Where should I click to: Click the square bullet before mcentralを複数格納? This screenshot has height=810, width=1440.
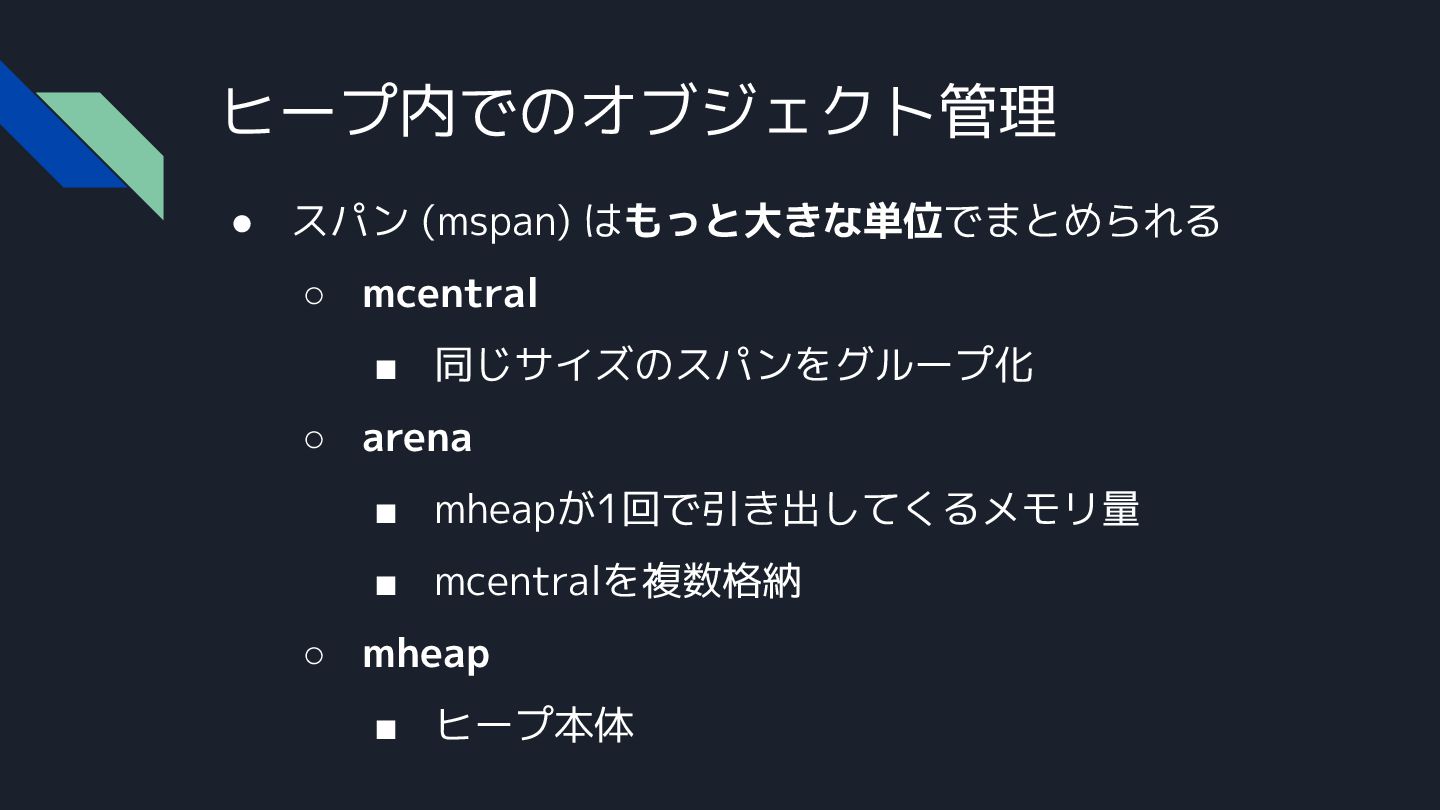(386, 585)
